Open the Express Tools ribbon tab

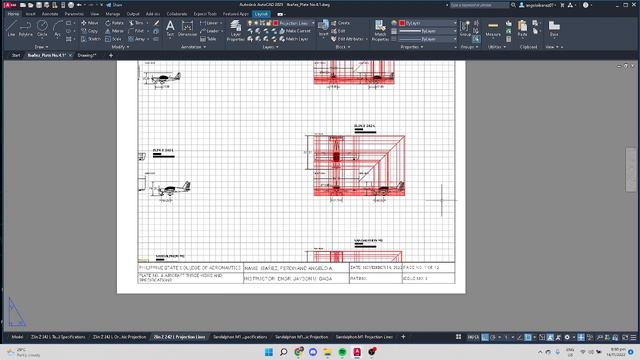205,14
